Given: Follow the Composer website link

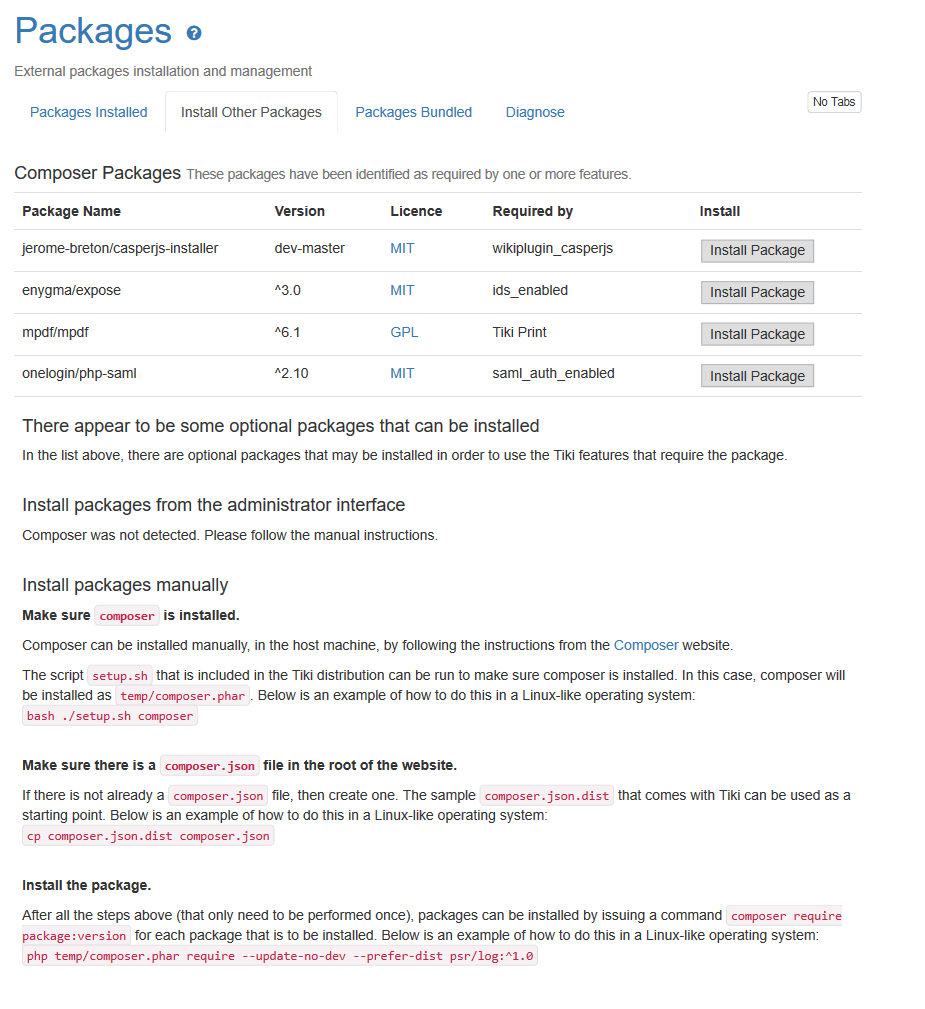Looking at the screenshot, I should tap(646, 645).
